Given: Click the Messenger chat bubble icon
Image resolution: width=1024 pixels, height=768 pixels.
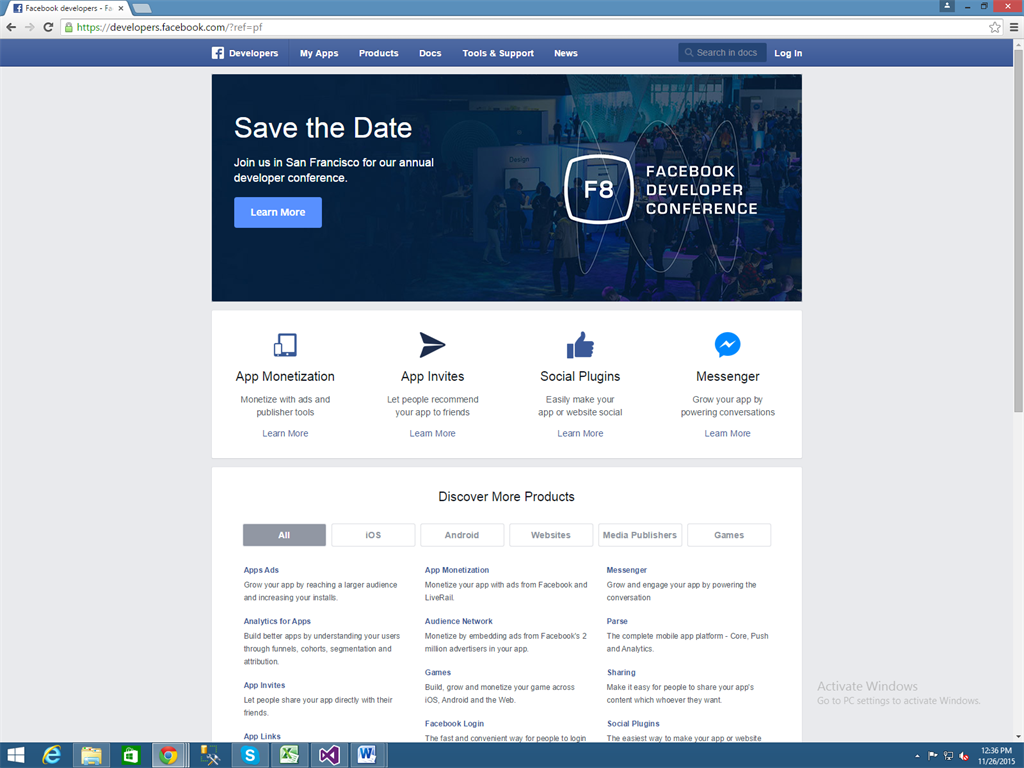Looking at the screenshot, I should [x=728, y=345].
